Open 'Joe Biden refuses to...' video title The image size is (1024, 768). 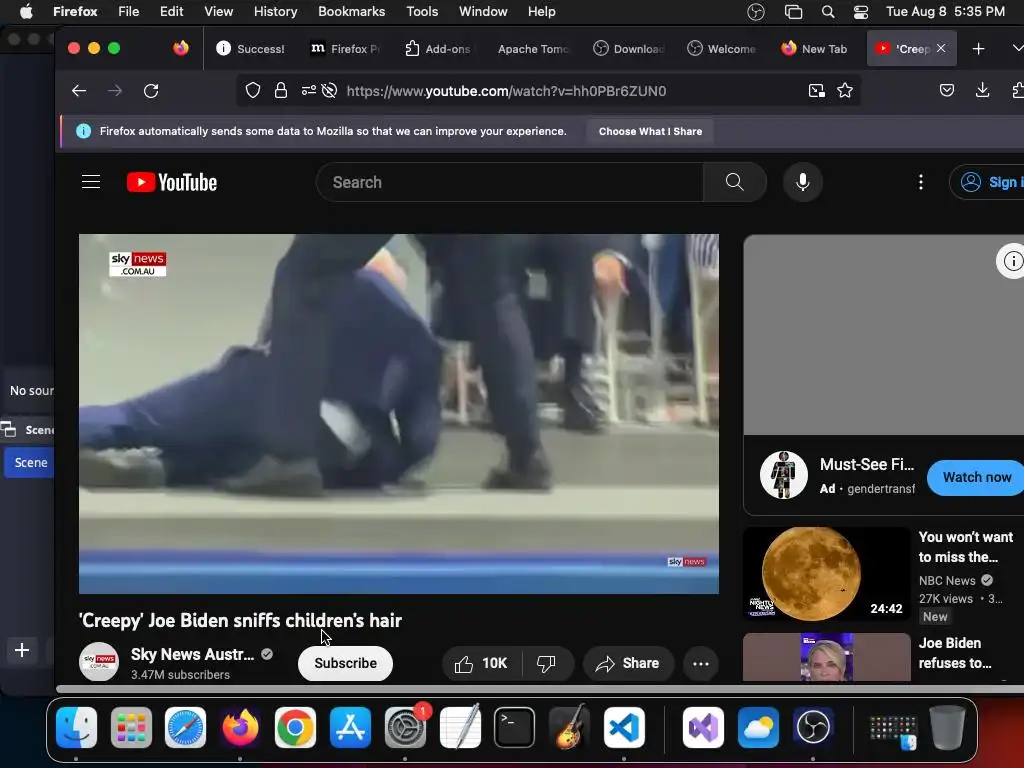click(955, 653)
